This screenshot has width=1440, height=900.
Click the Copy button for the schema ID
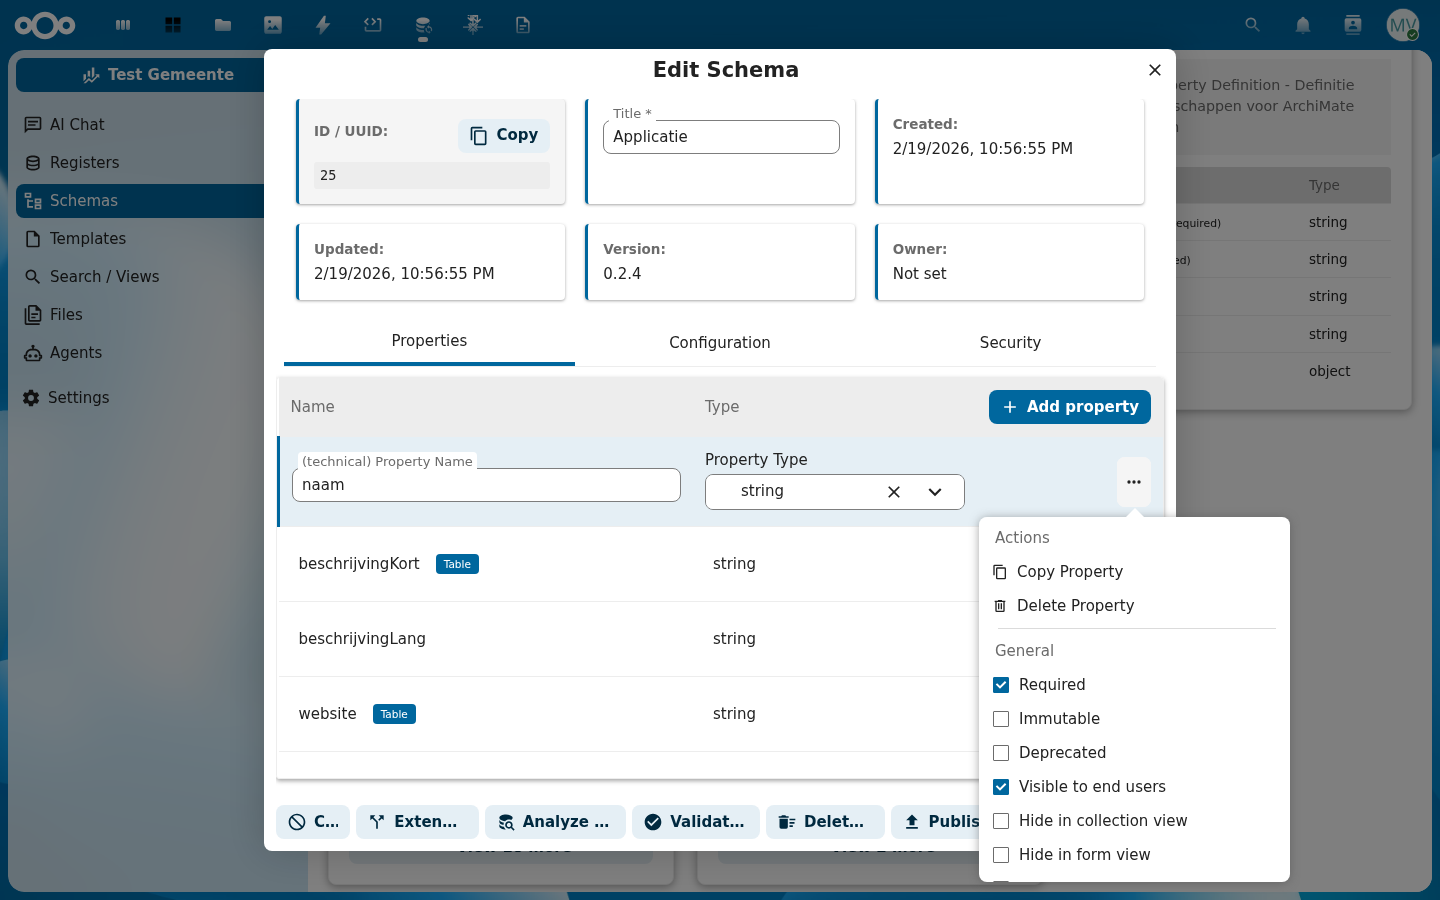(503, 135)
